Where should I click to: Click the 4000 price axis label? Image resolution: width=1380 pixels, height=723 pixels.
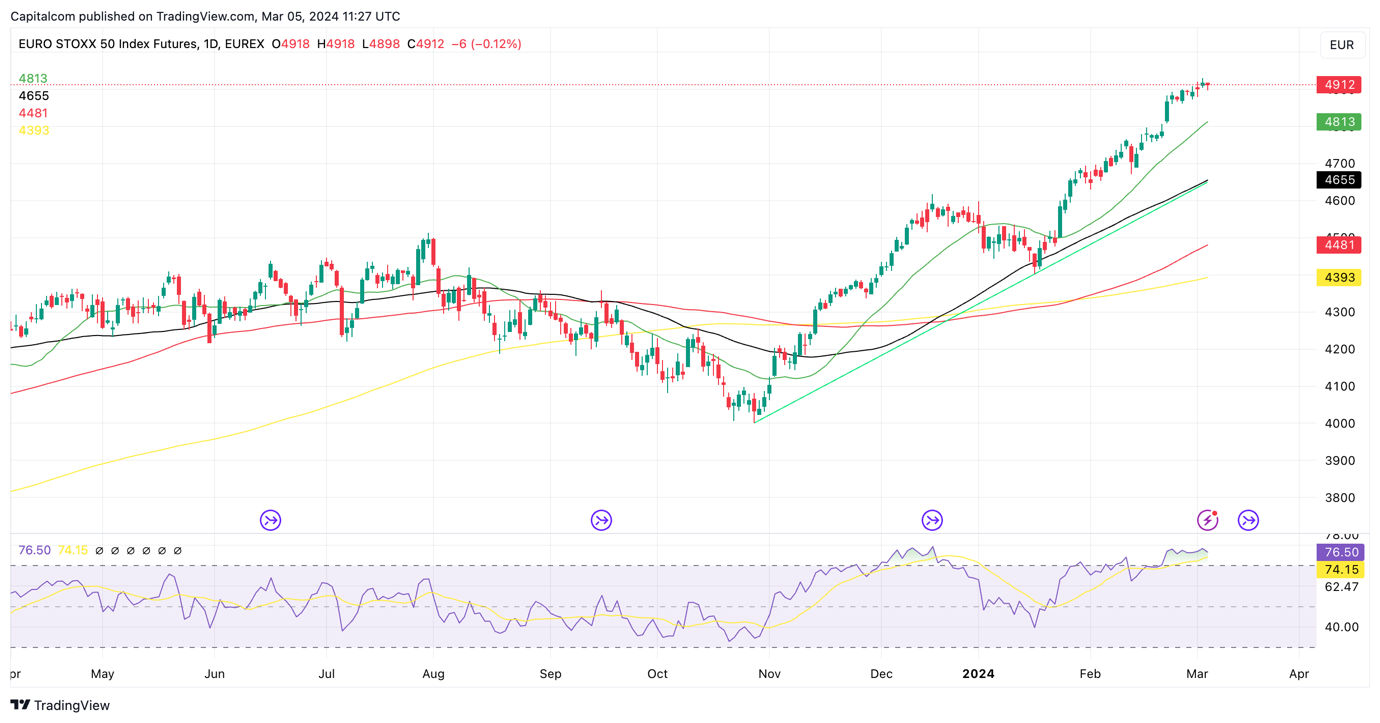[x=1340, y=423]
